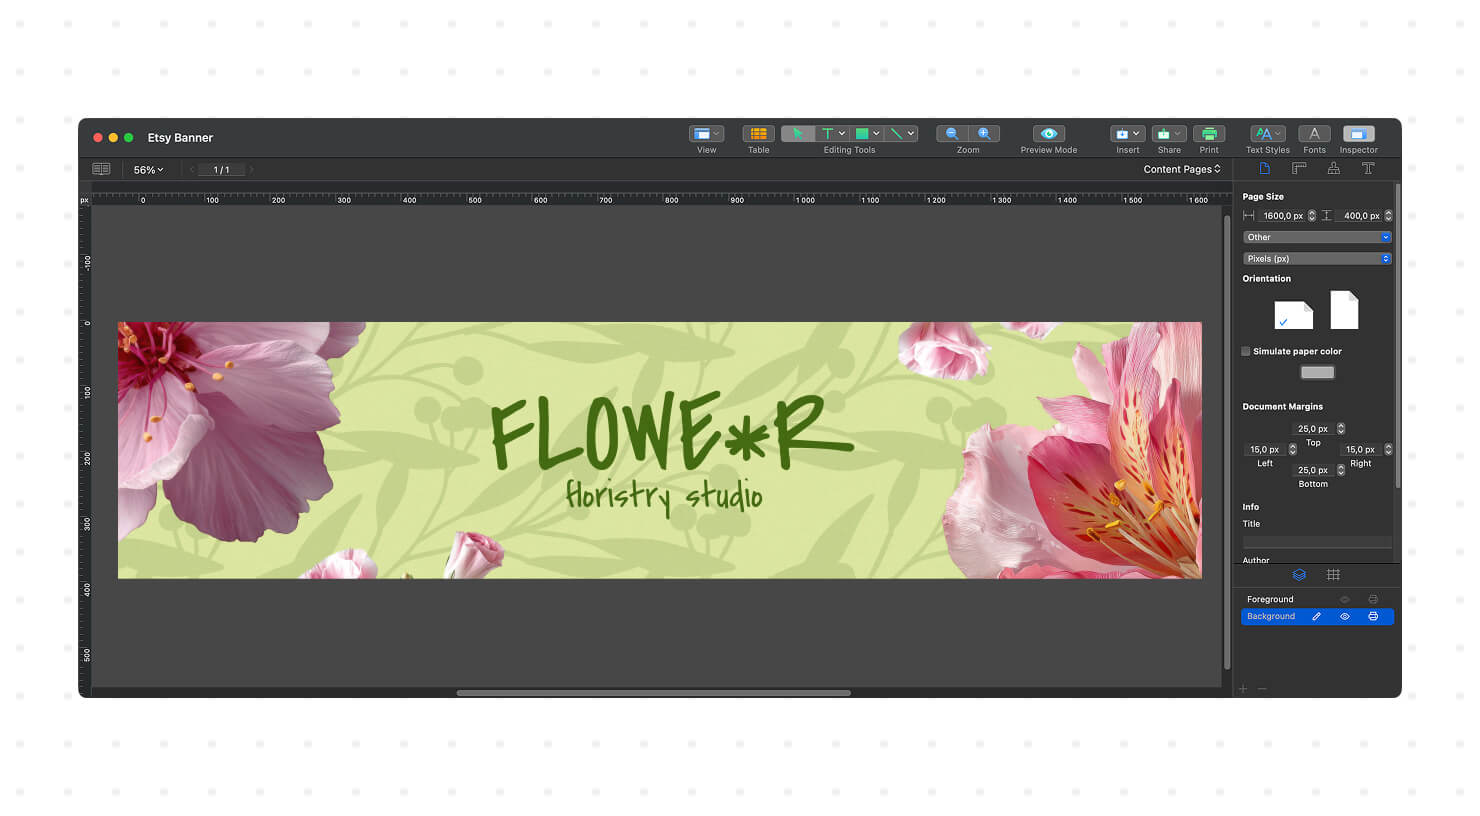Select the arrow selection tool
1480x816 pixels.
pyautogui.click(x=797, y=134)
